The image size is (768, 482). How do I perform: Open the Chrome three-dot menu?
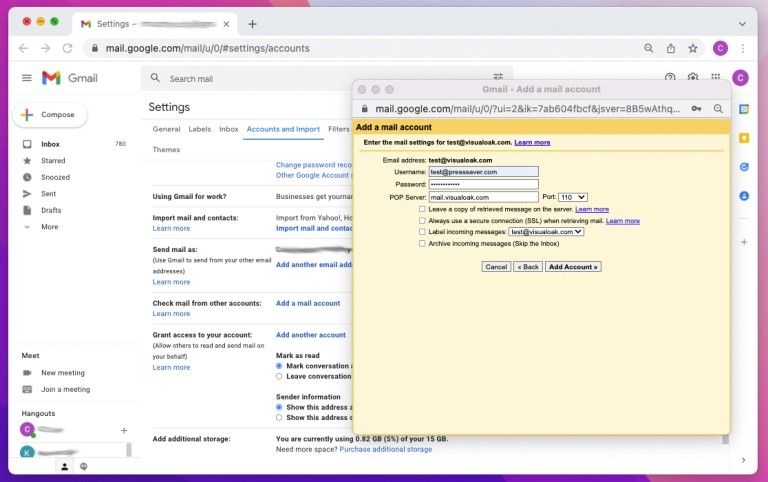[x=743, y=48]
